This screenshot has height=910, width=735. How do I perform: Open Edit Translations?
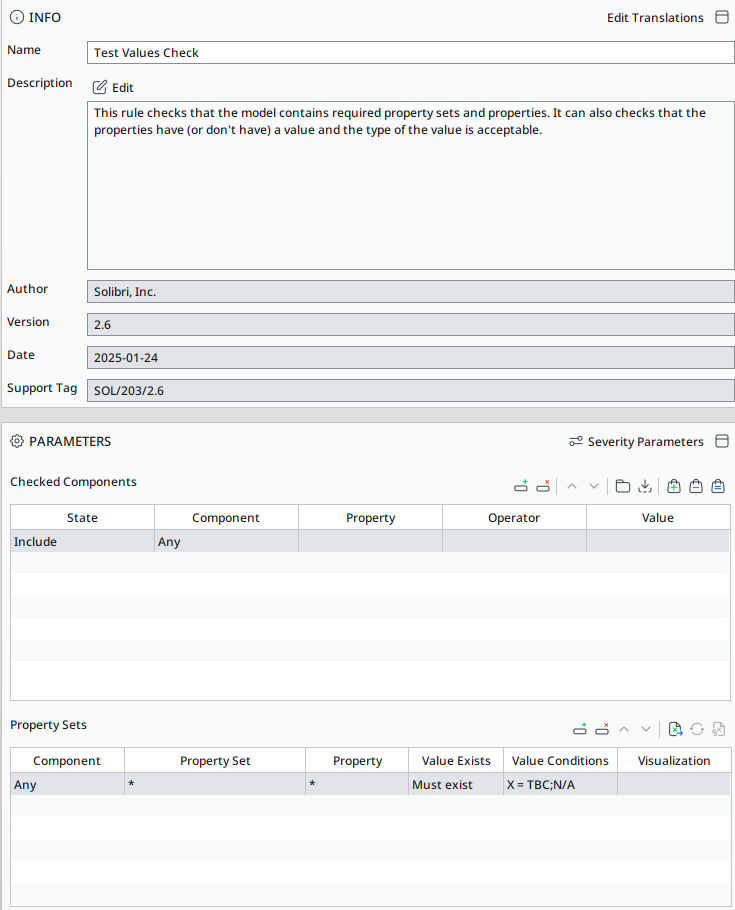(655, 18)
